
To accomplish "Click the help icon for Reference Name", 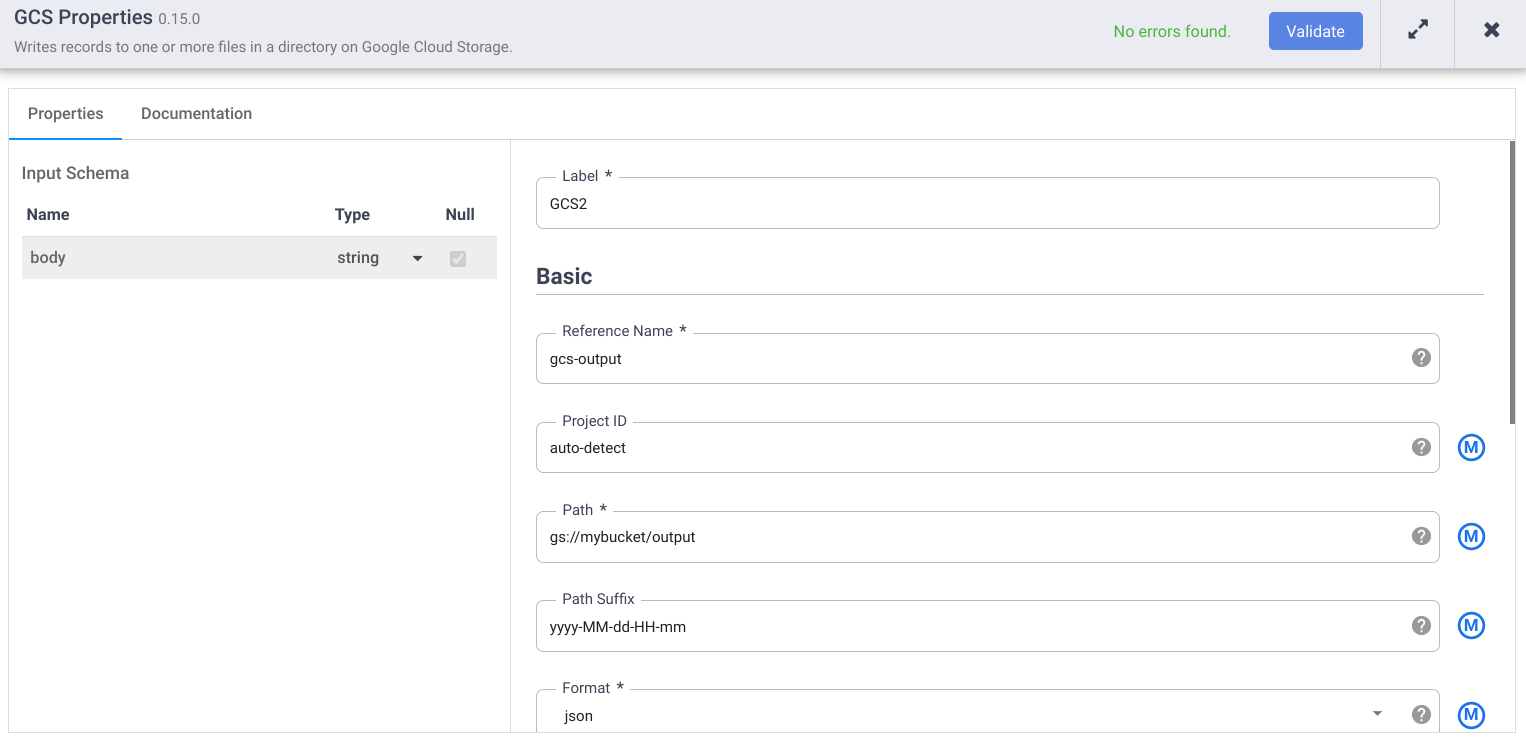I will 1420,358.
